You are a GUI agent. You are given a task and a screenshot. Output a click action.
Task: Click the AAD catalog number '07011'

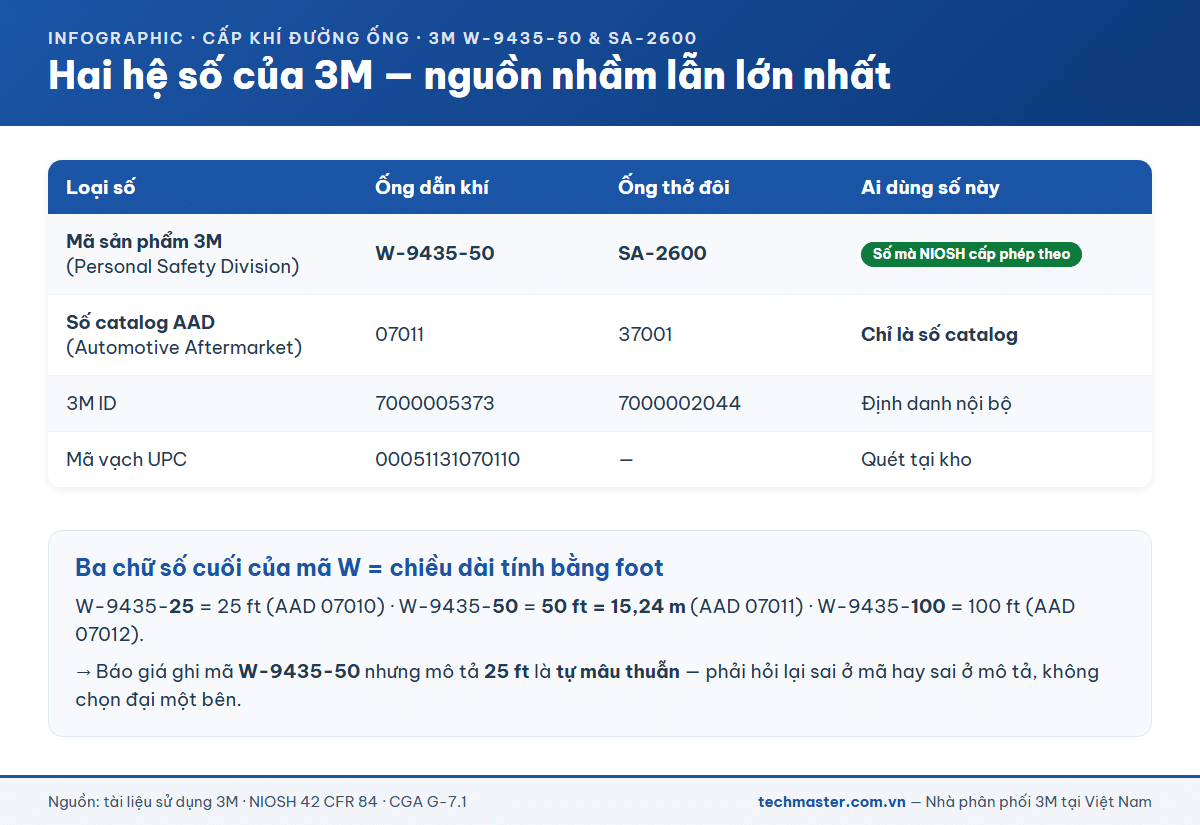(x=400, y=334)
